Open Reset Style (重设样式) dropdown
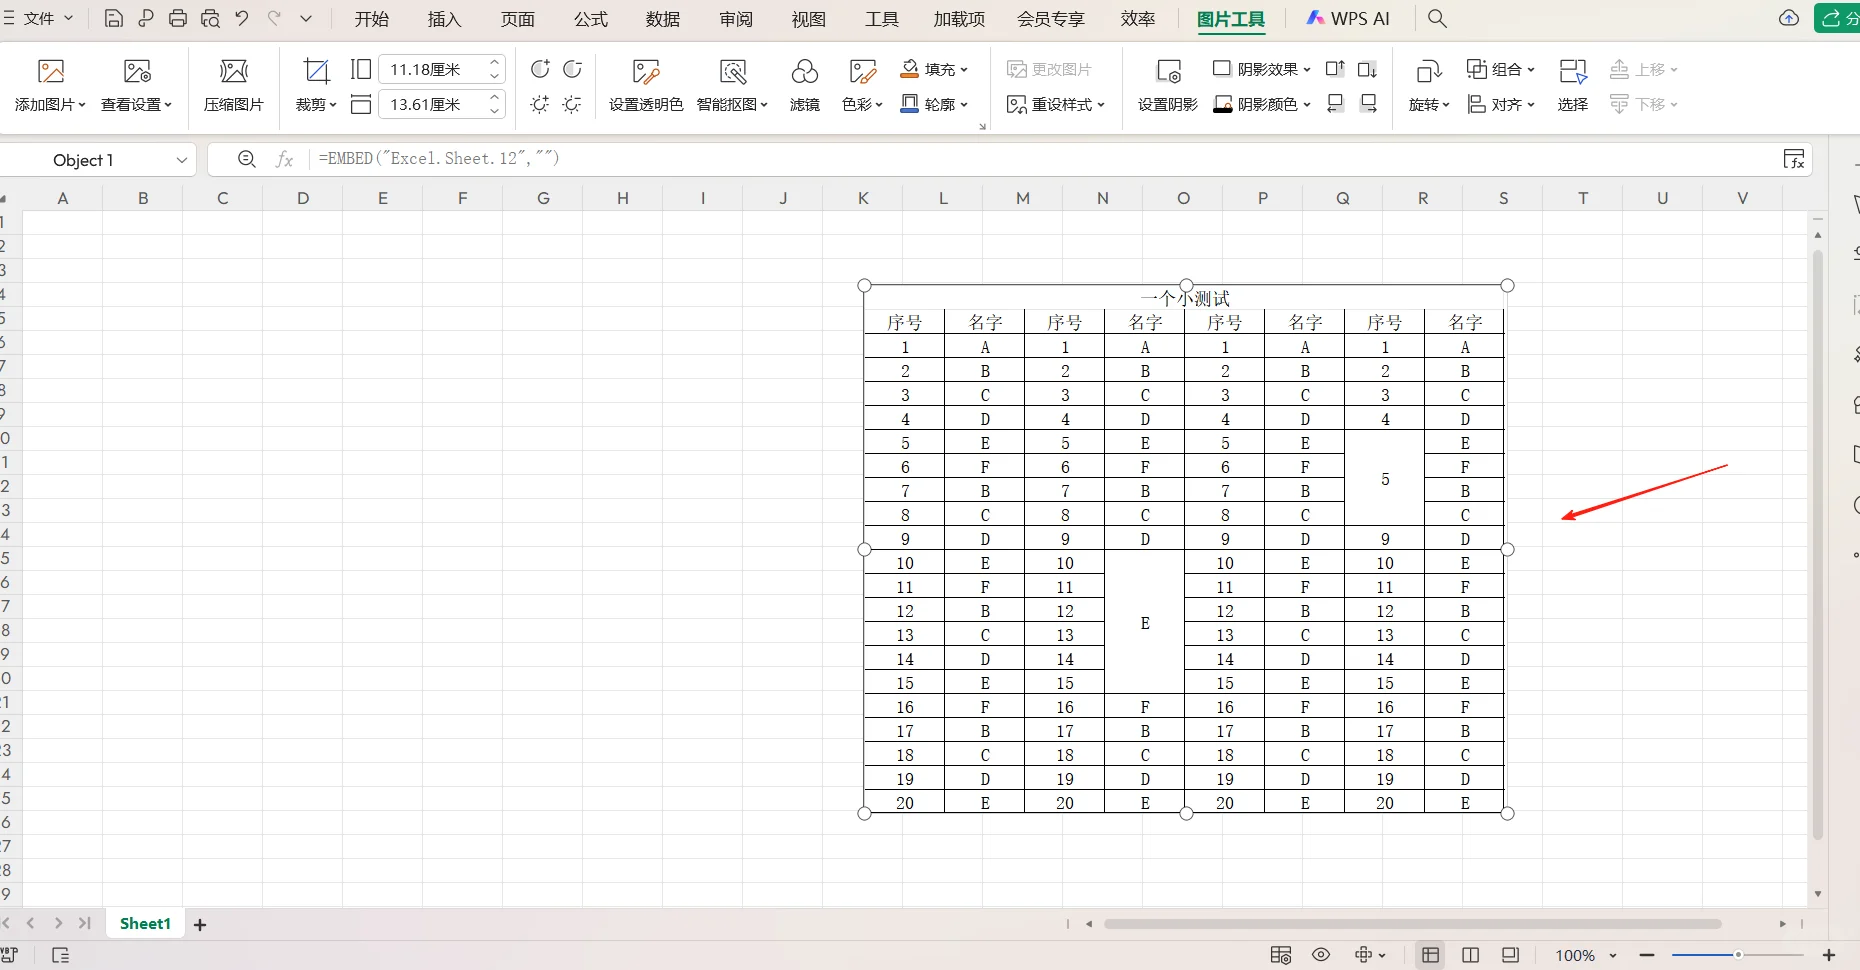Viewport: 1860px width, 970px height. click(1056, 104)
